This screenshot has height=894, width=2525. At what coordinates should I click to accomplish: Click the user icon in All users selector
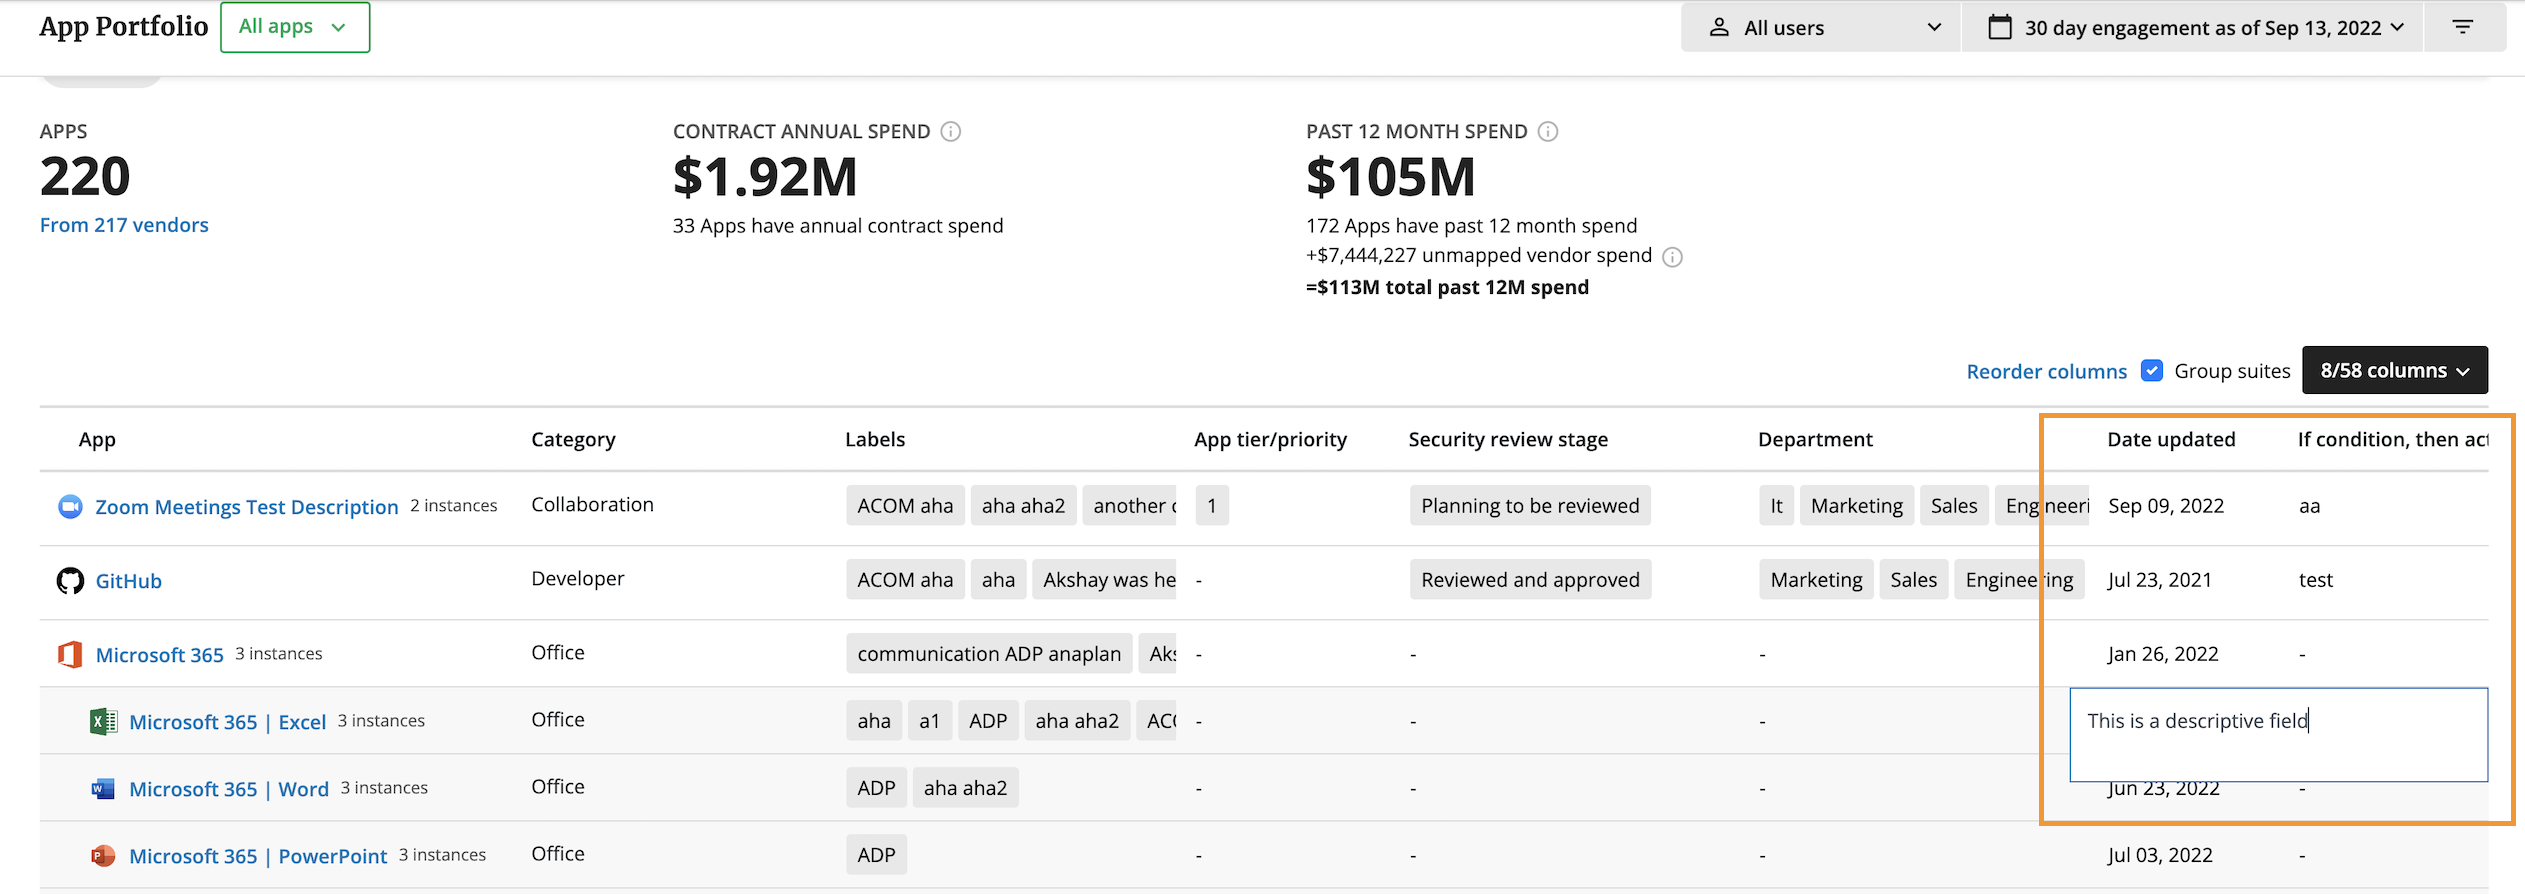coord(1719,27)
